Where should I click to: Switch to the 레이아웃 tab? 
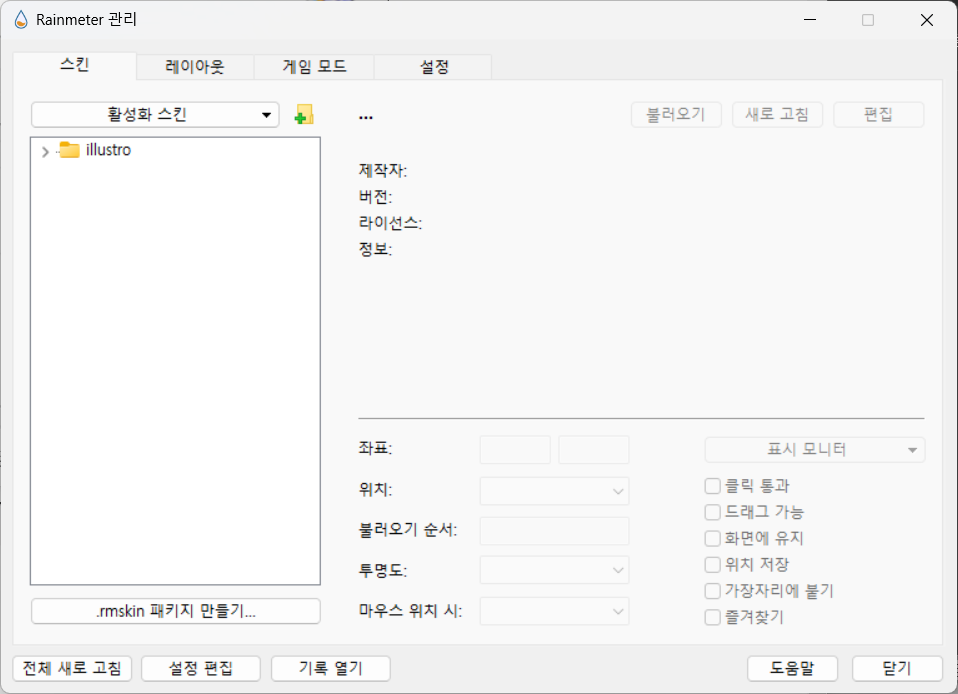coord(195,67)
